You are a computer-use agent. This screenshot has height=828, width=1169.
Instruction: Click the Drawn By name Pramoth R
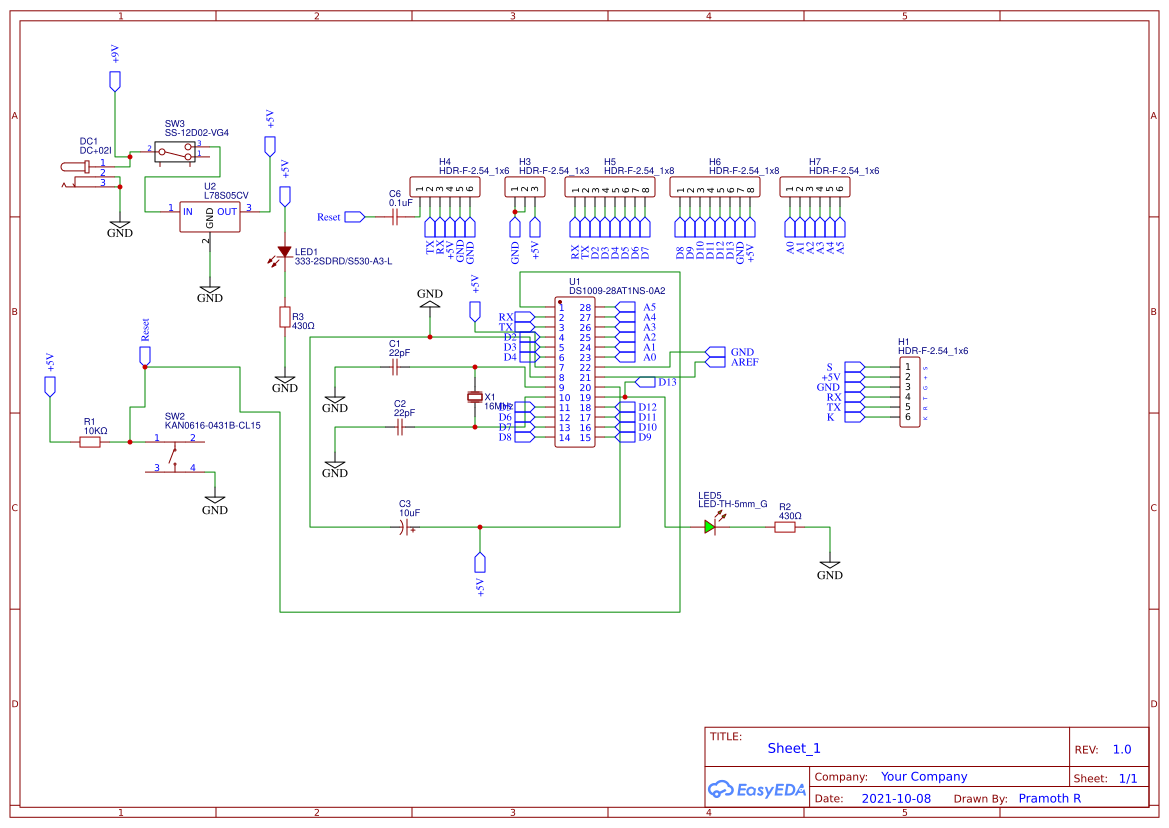(1048, 798)
